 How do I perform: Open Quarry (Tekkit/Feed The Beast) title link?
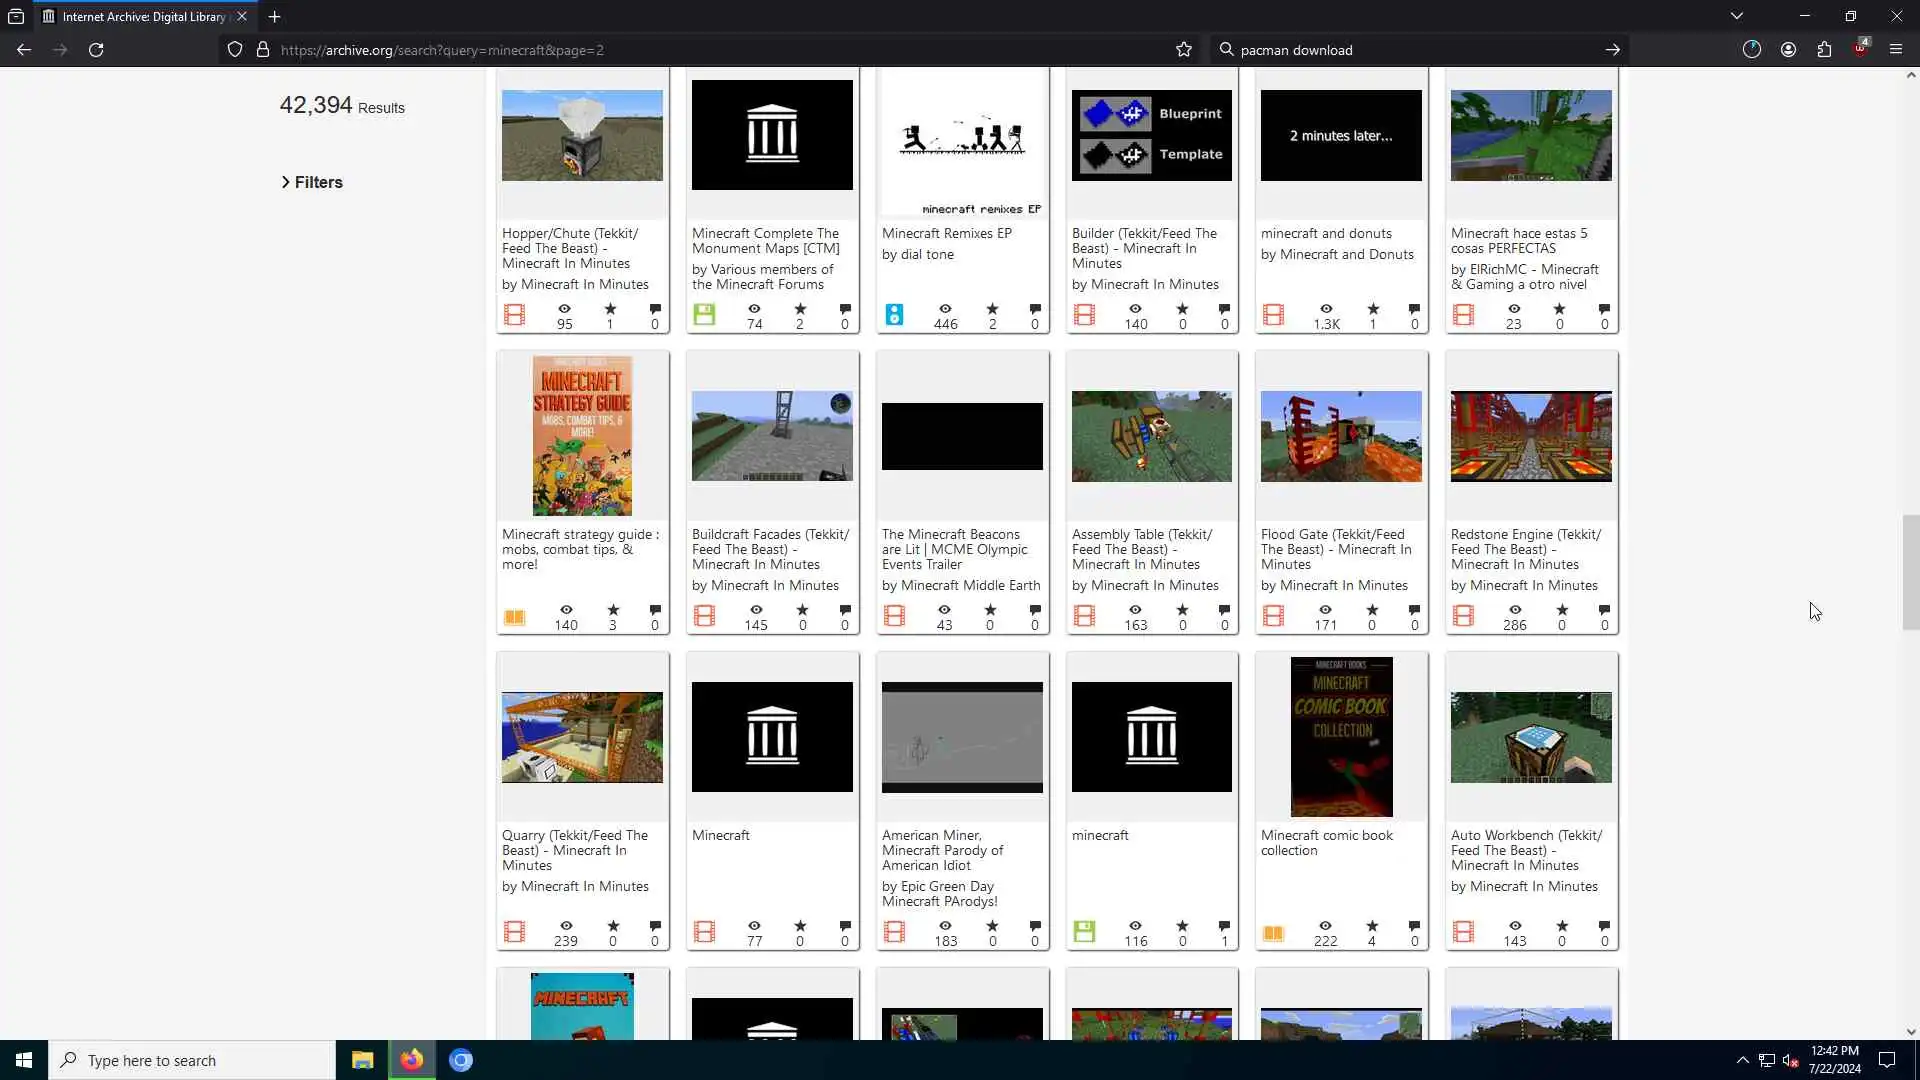[574, 849]
